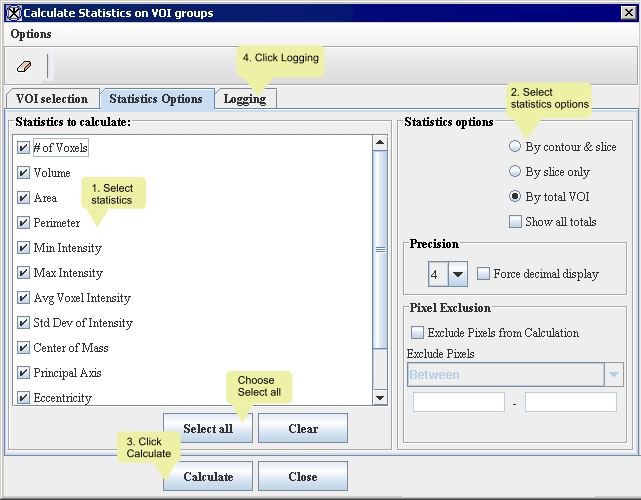Viewport: 641px width, 500px height.
Task: Enable Force decimal display
Action: pos(484,274)
